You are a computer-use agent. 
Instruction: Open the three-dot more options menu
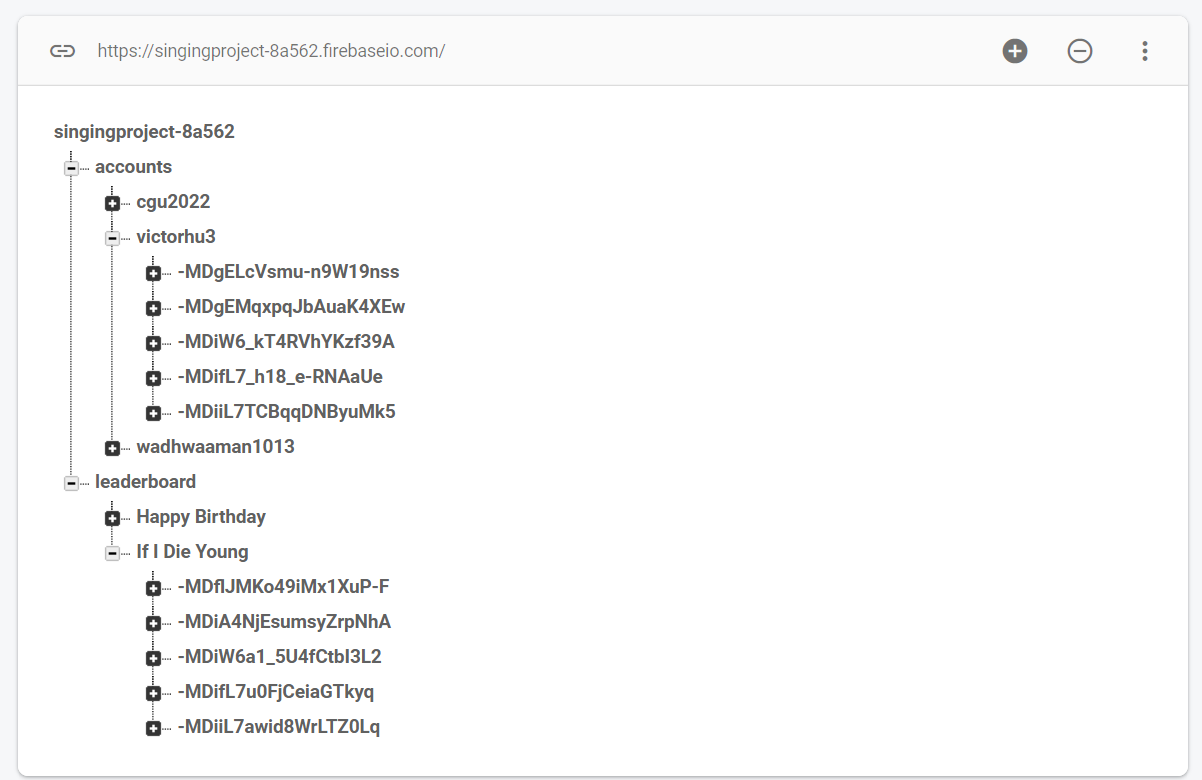click(1145, 51)
